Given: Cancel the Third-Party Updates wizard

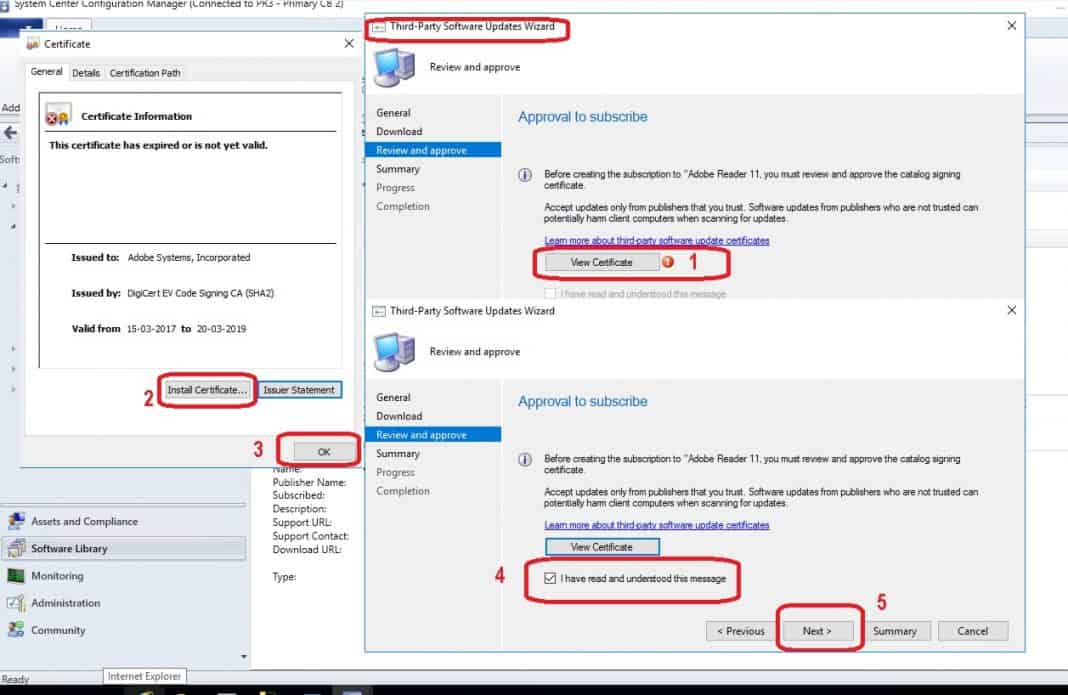Looking at the screenshot, I should click(x=972, y=631).
